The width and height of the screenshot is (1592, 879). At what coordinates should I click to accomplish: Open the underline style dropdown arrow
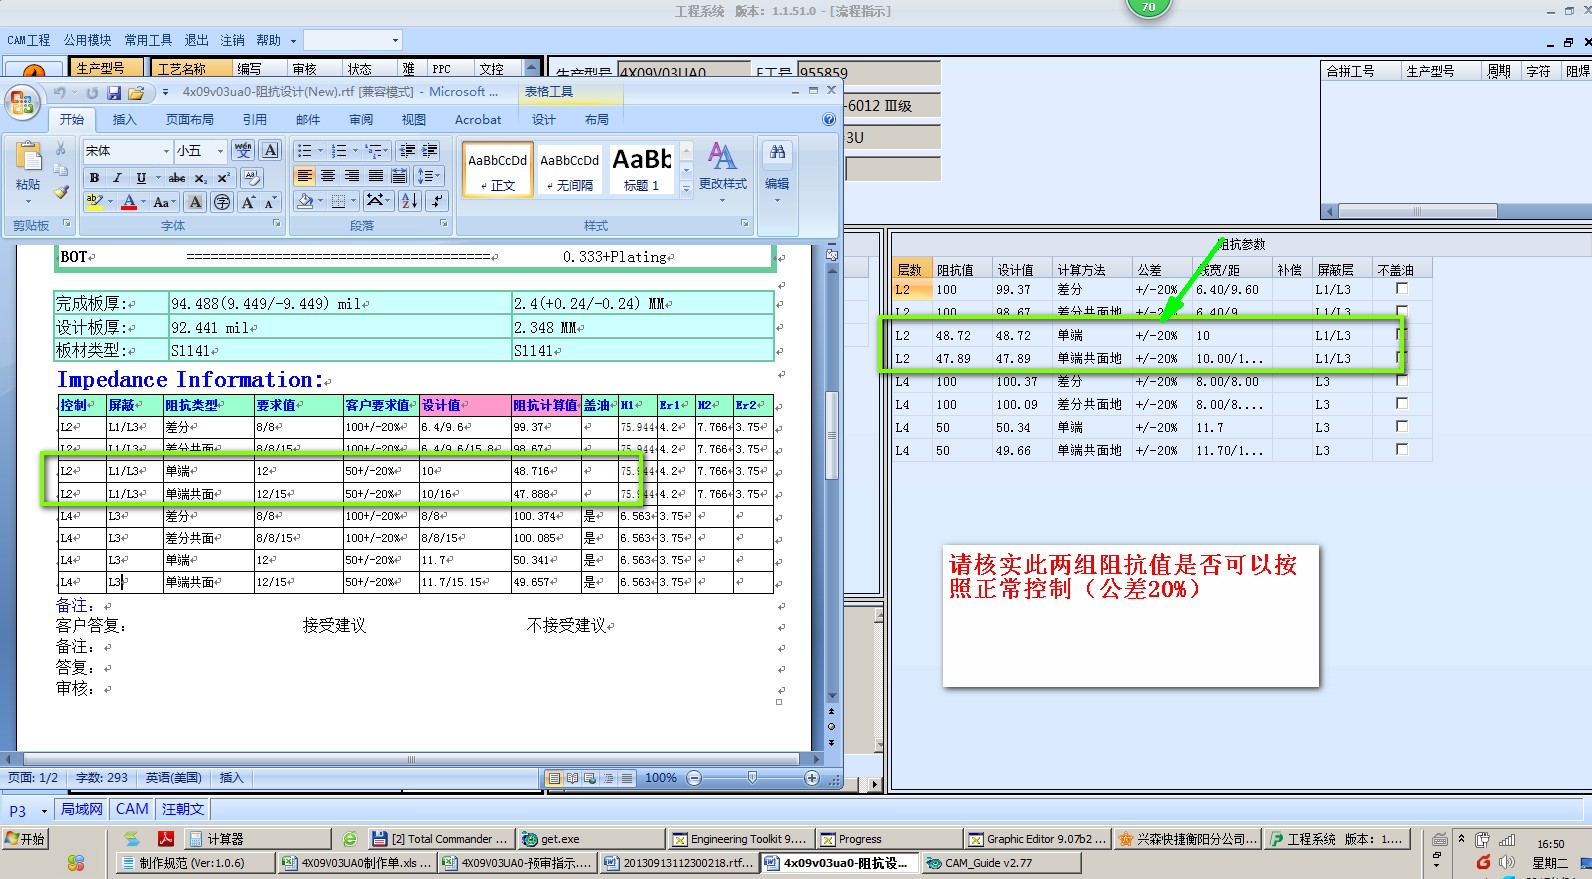pyautogui.click(x=158, y=177)
